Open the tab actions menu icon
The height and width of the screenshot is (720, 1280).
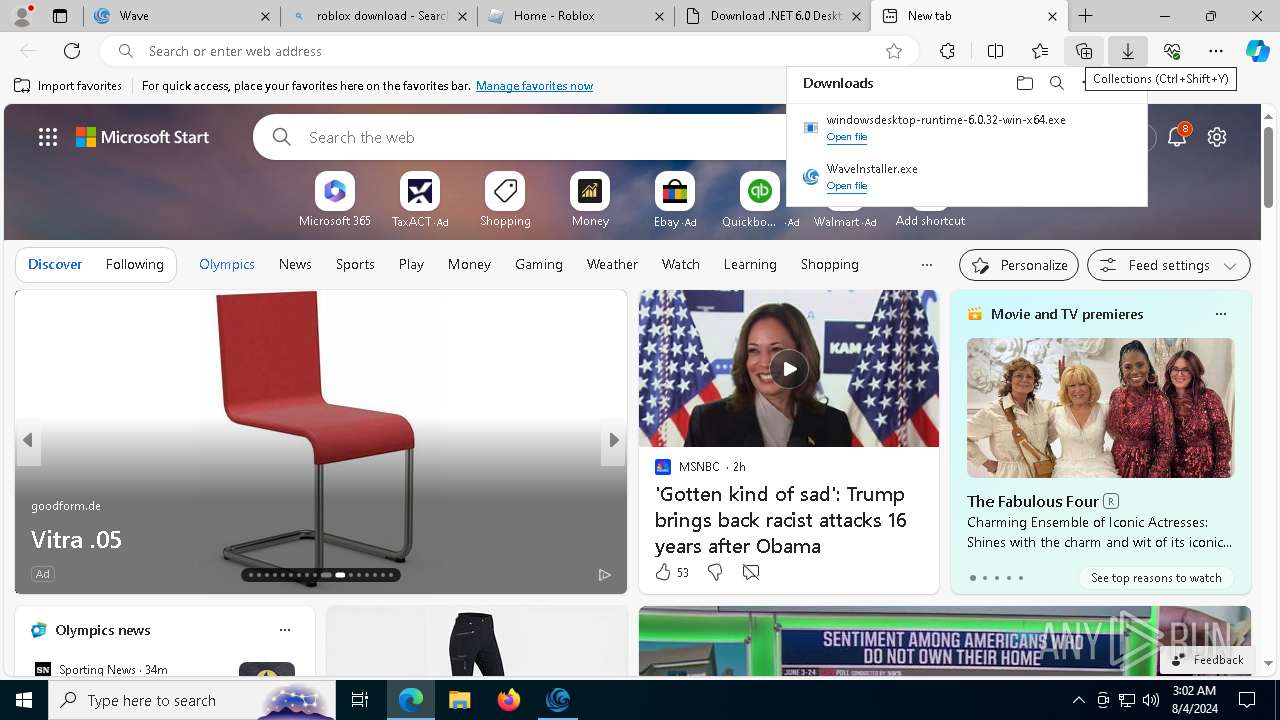60,16
